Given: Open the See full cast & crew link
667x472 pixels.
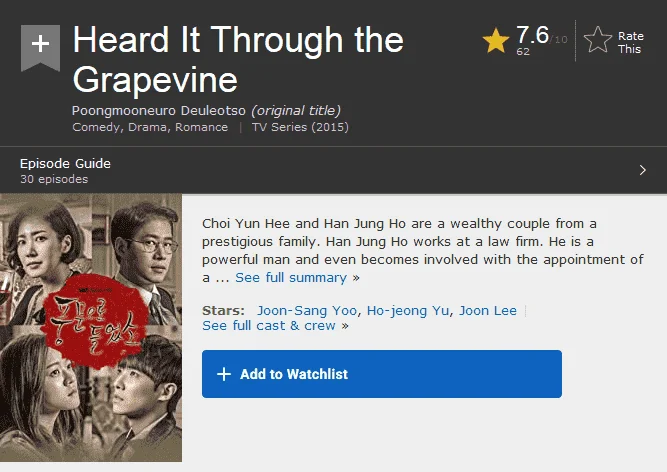Looking at the screenshot, I should coord(275,326).
